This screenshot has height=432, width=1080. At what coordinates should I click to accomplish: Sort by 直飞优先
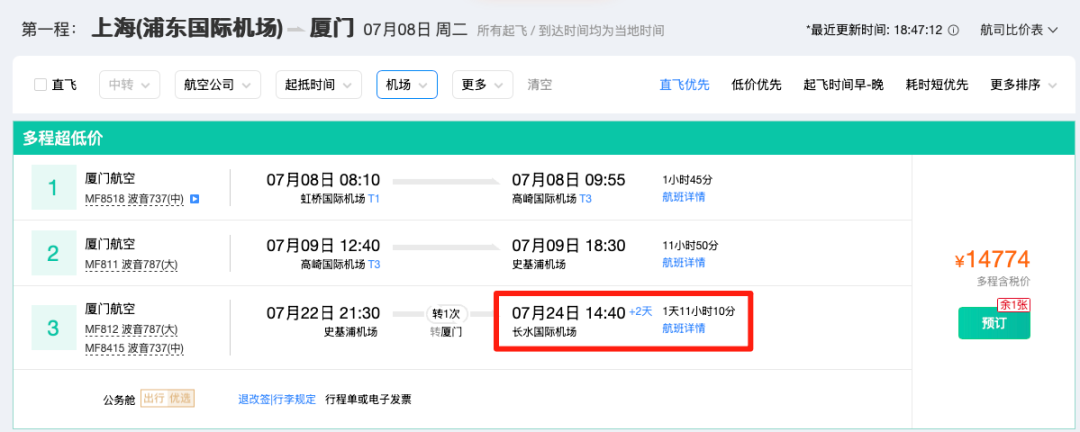[x=685, y=85]
